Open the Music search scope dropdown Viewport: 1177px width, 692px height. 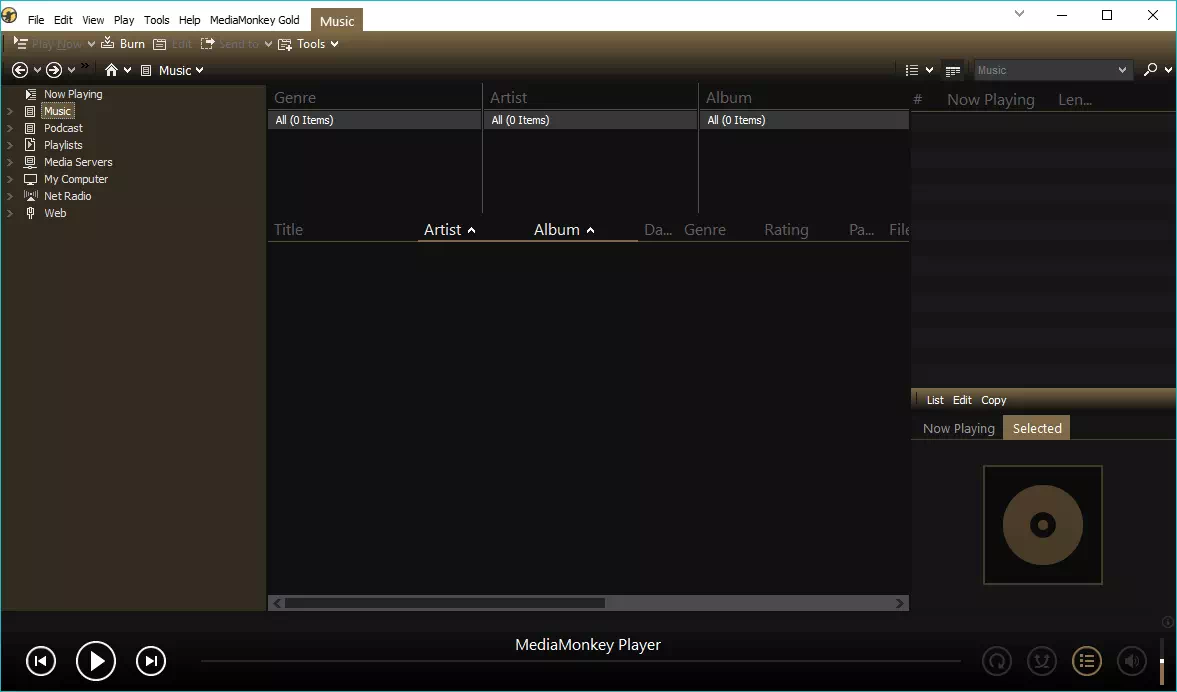tap(1052, 70)
